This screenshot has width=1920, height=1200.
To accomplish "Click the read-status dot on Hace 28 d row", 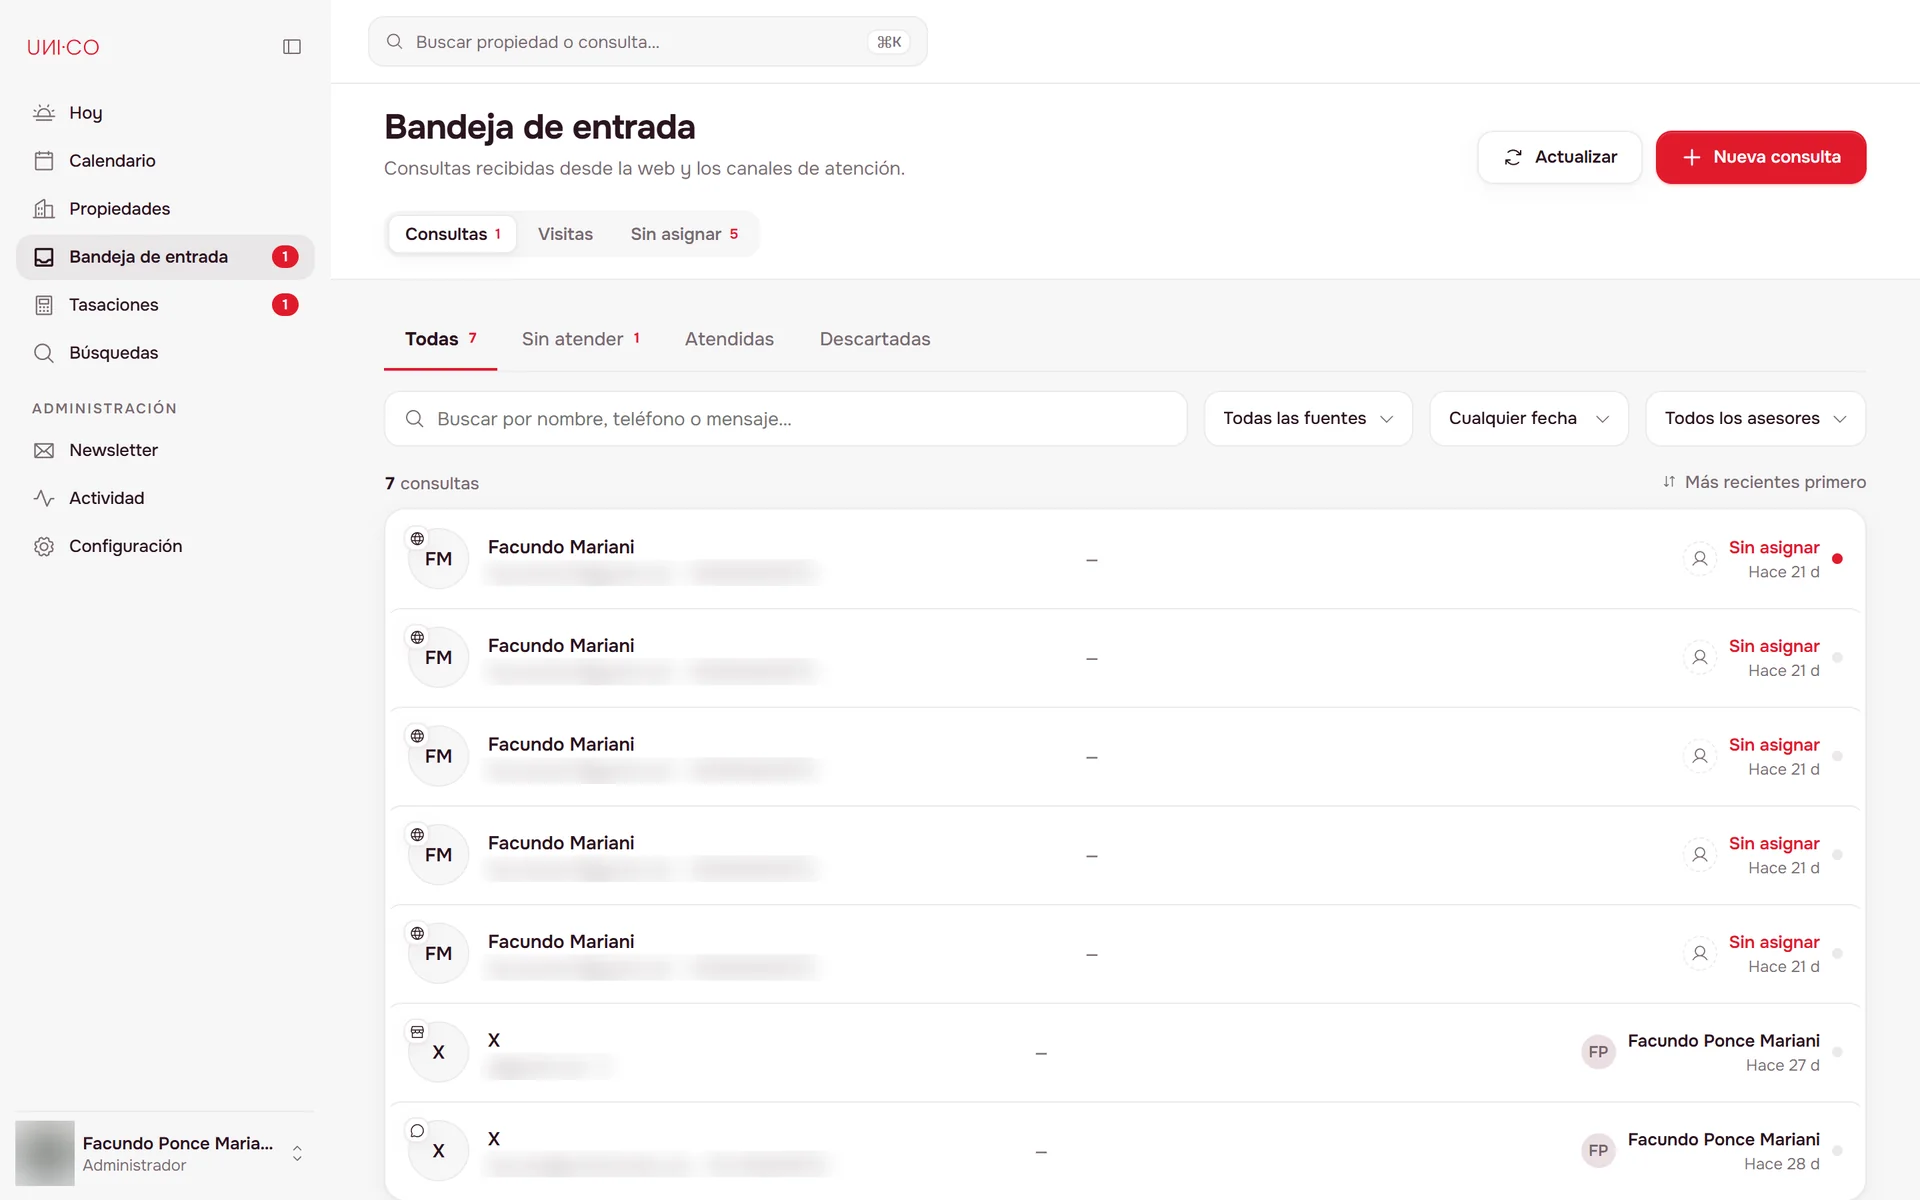I will (1837, 1151).
